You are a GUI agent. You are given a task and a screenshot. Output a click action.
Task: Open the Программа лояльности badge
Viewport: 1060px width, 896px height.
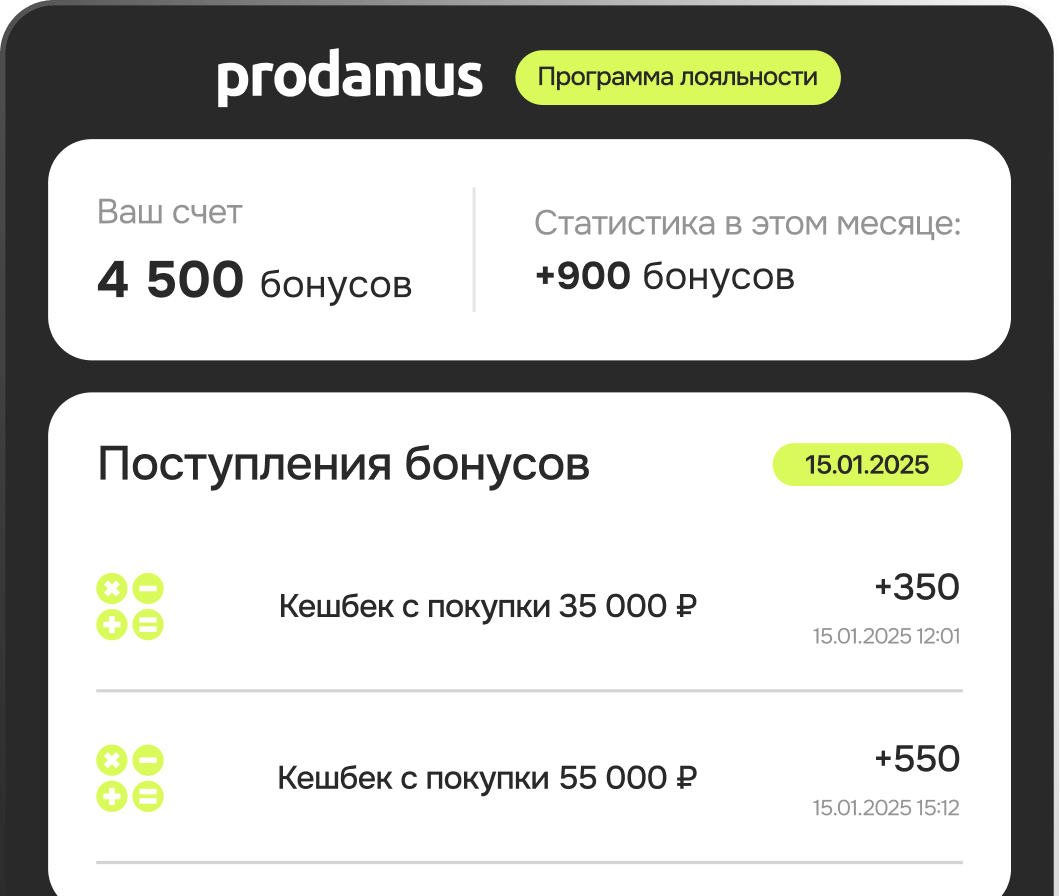click(678, 77)
